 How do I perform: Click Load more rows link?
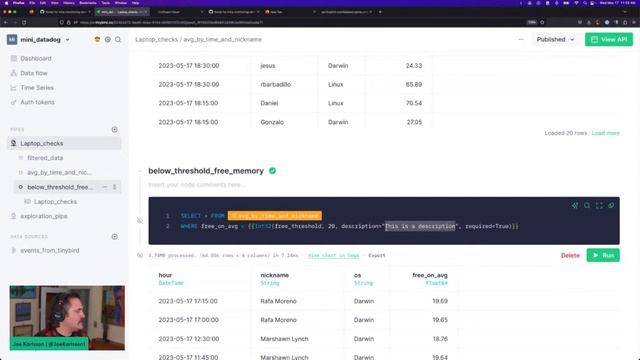click(x=605, y=133)
